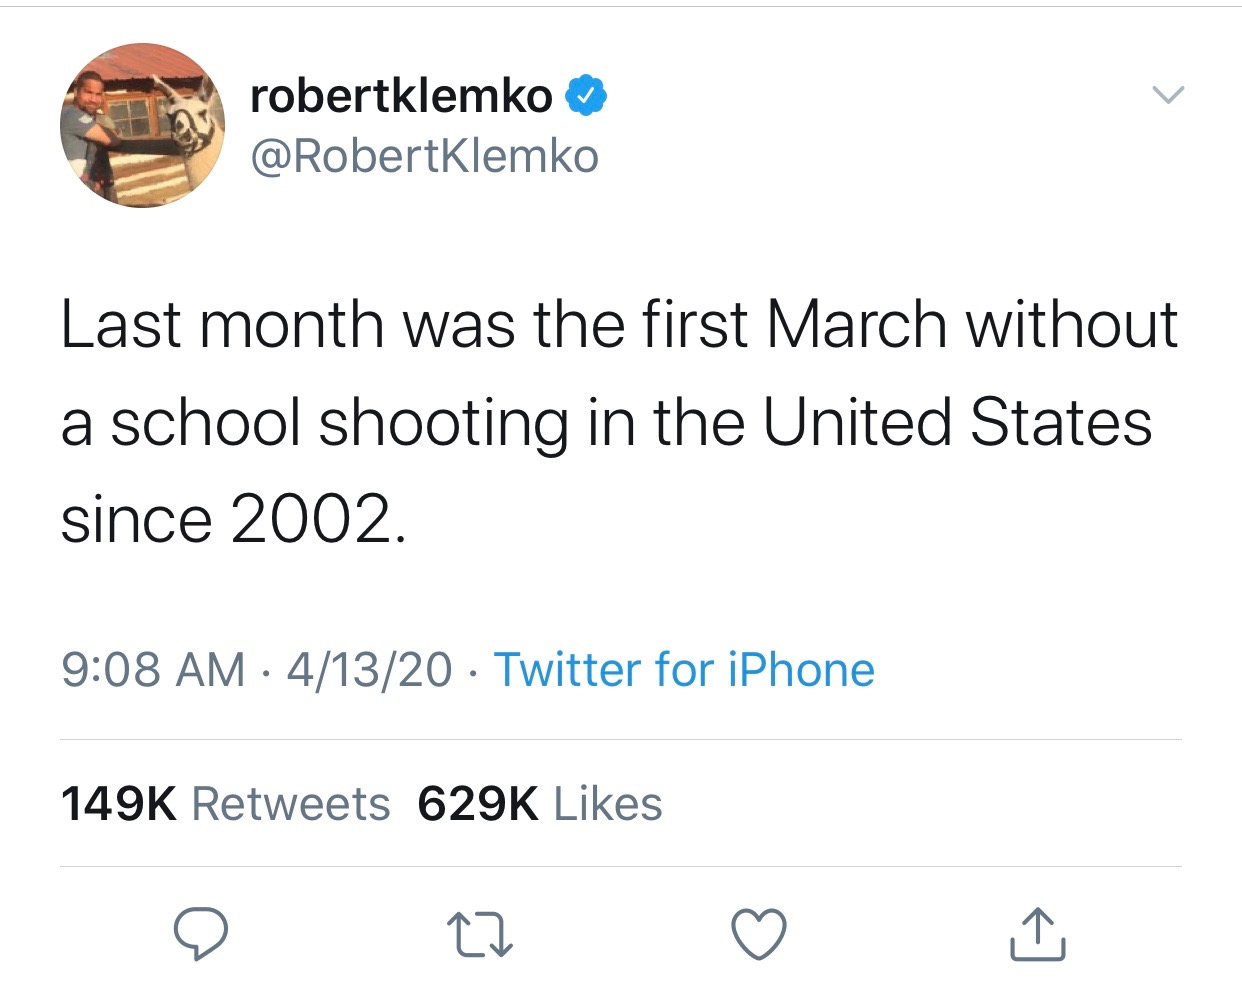View the 629K Likes list
The image size is (1242, 993).
[540, 804]
